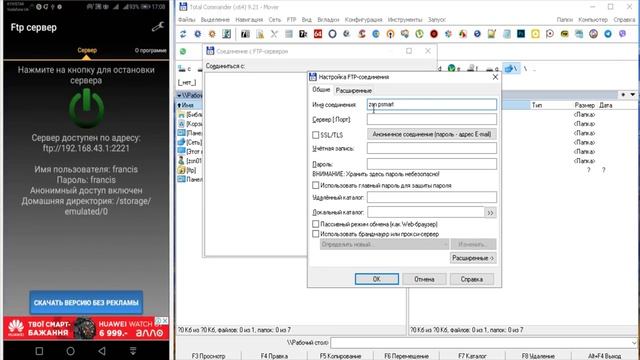Focus the Имя соединения input field

(432, 104)
